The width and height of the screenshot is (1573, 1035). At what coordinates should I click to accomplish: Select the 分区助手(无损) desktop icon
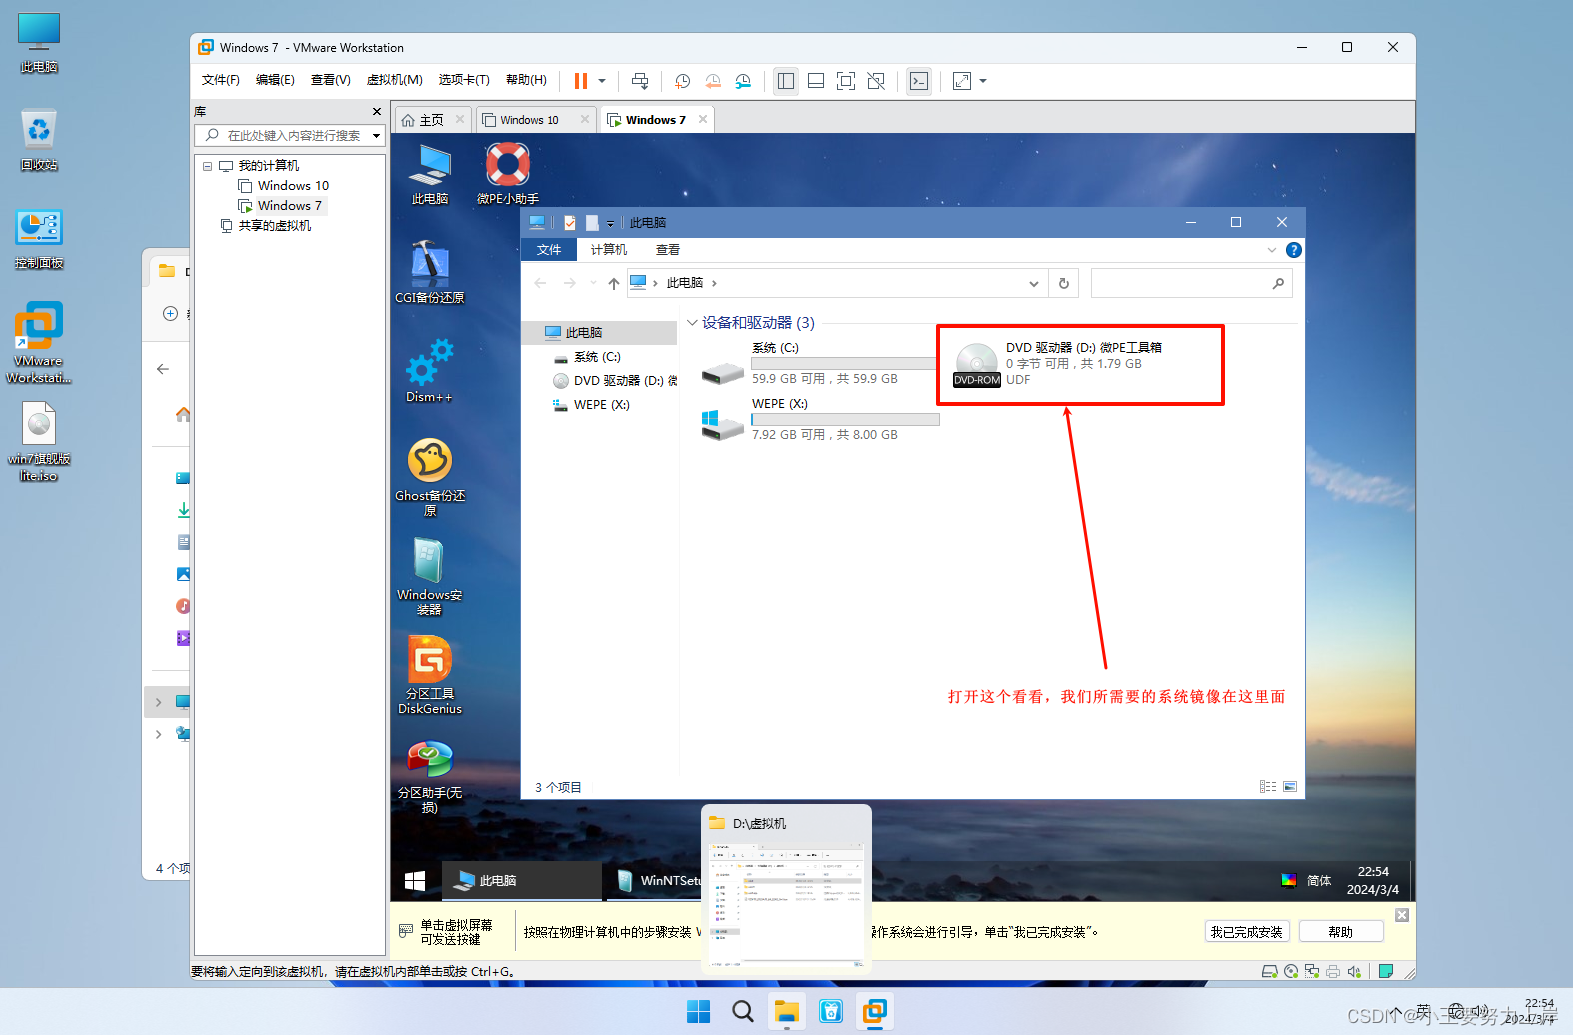pos(430,776)
